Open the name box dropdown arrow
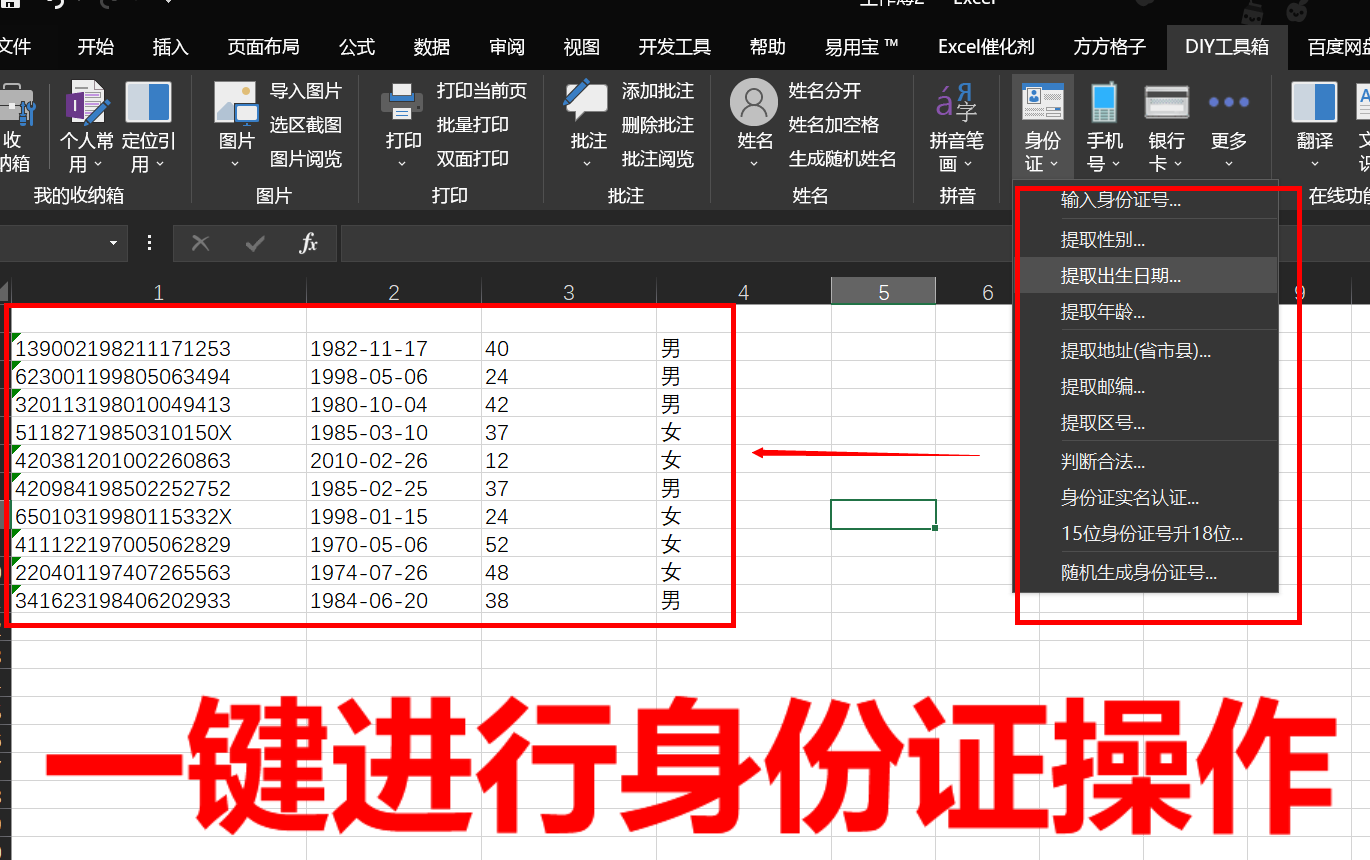 point(113,243)
